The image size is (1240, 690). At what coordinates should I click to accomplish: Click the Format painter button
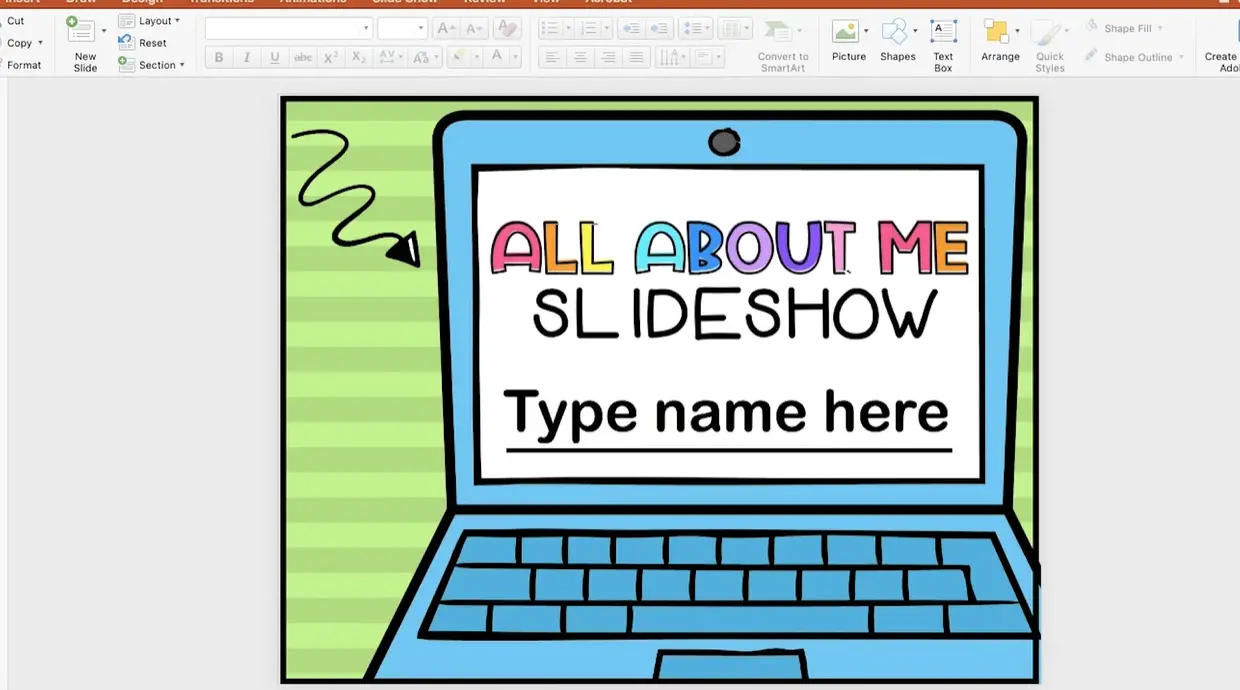24,65
